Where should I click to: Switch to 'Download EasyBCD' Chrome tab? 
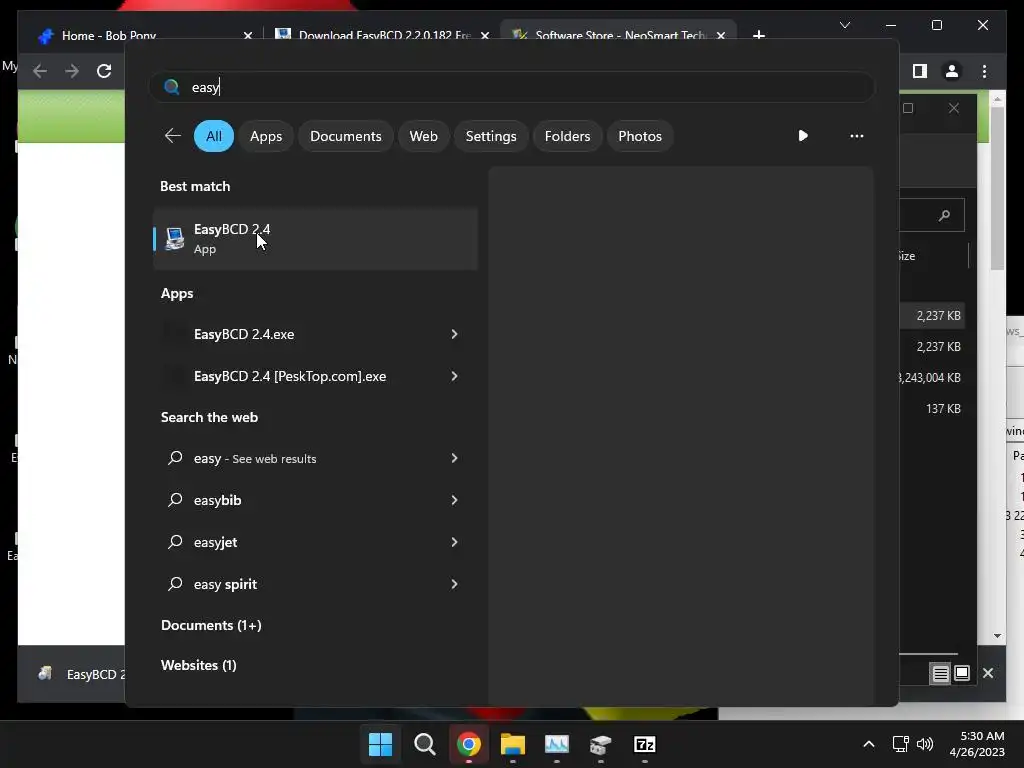[384, 35]
